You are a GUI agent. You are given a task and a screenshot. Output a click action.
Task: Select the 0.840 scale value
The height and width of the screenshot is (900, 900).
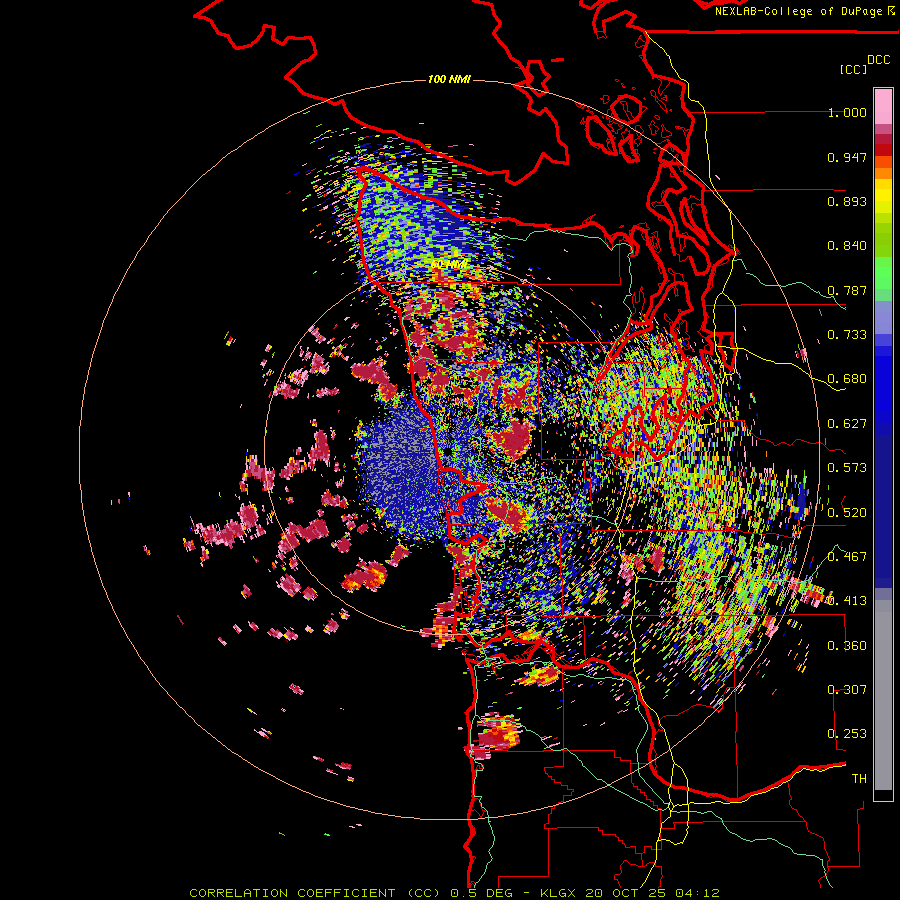pos(847,246)
